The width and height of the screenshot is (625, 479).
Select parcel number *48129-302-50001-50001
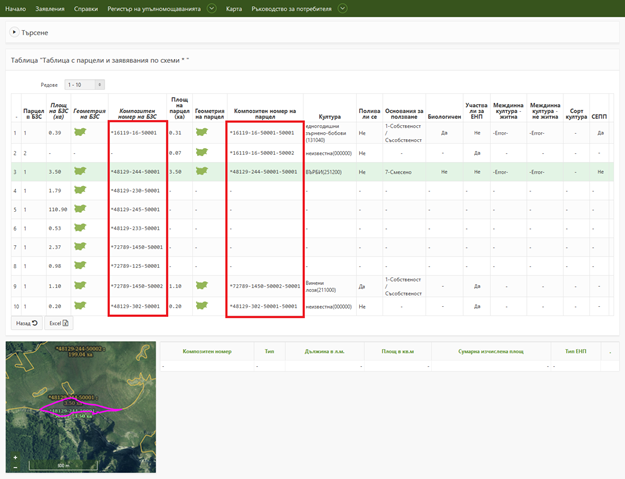263,306
